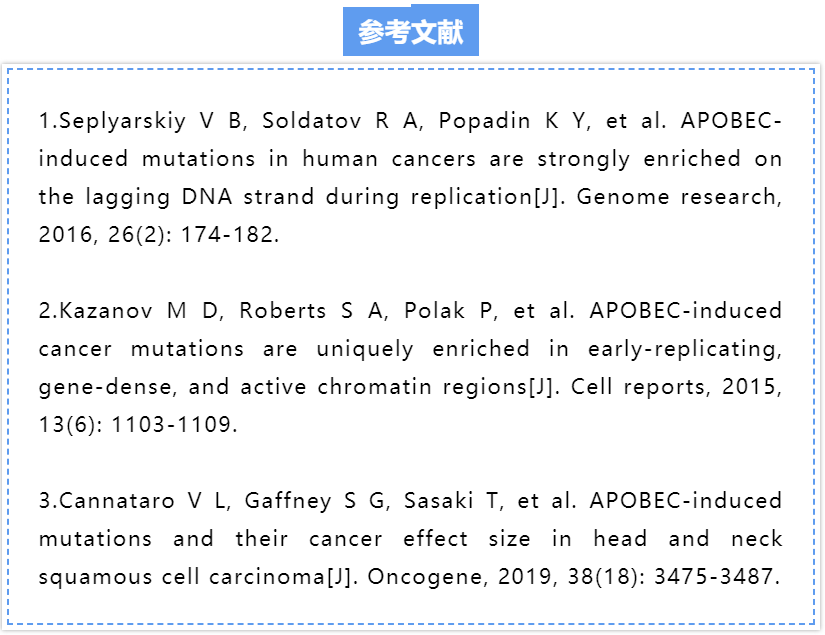Image resolution: width=825 pixels, height=635 pixels.
Task: Click the page range 1103-1109
Action: (x=172, y=425)
